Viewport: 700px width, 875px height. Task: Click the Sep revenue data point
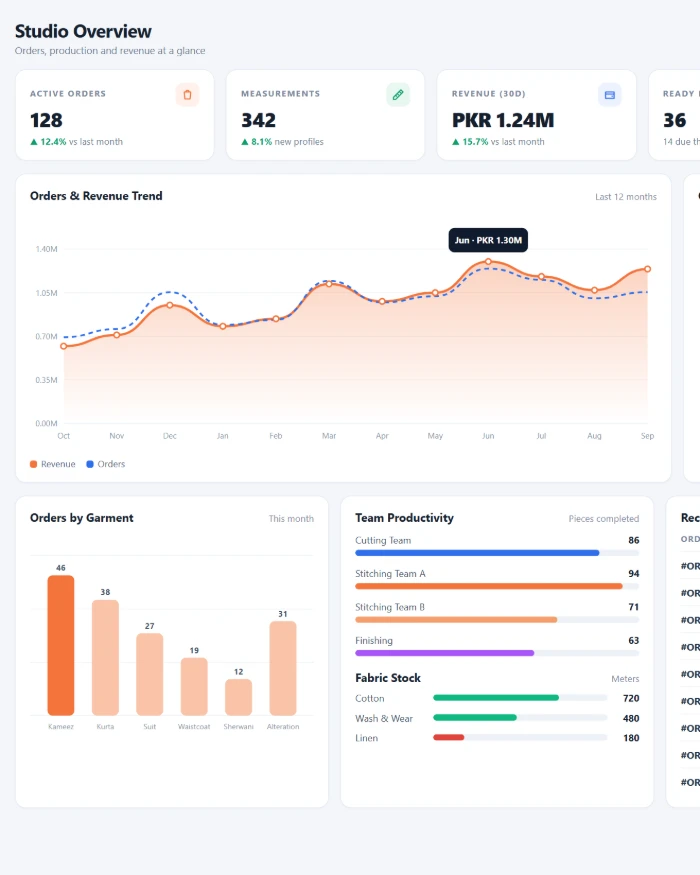click(648, 269)
